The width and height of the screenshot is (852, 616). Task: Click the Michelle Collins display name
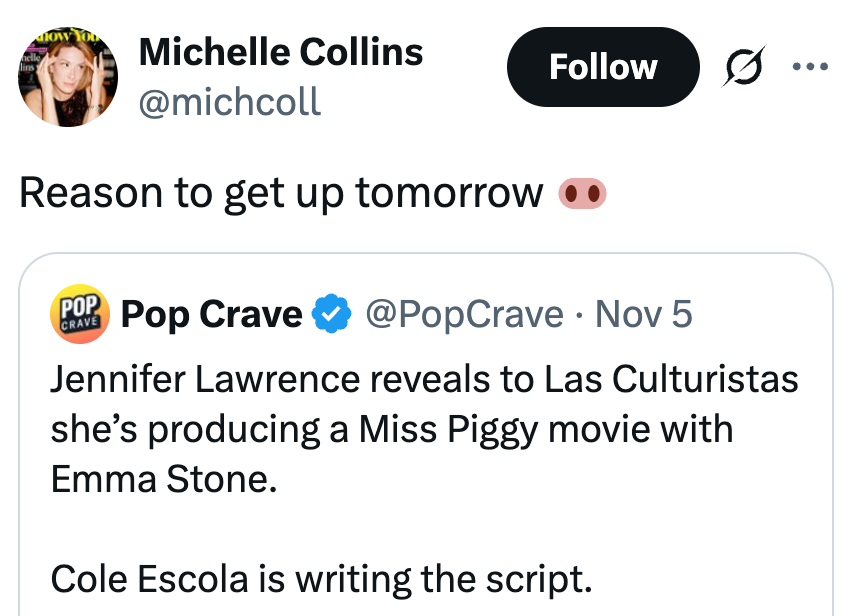point(281,52)
